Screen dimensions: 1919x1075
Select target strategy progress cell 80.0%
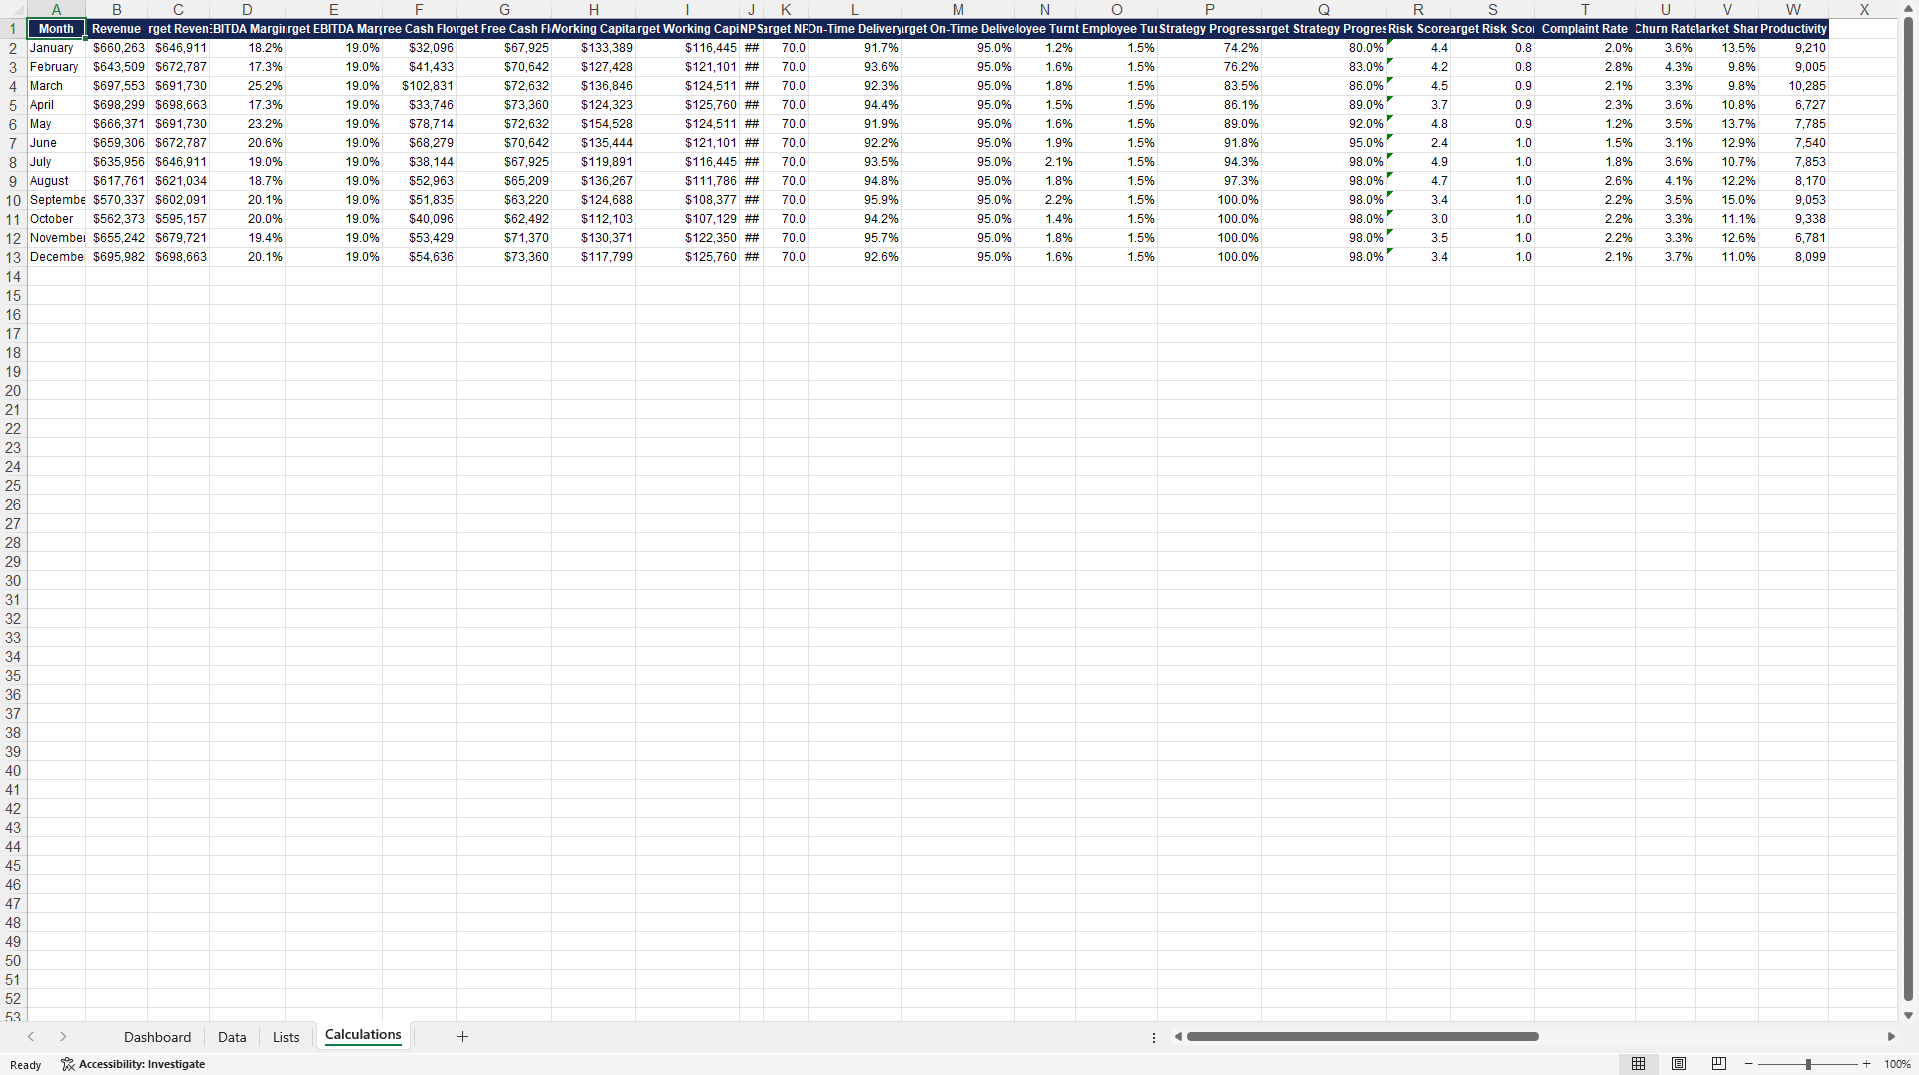pos(1324,48)
